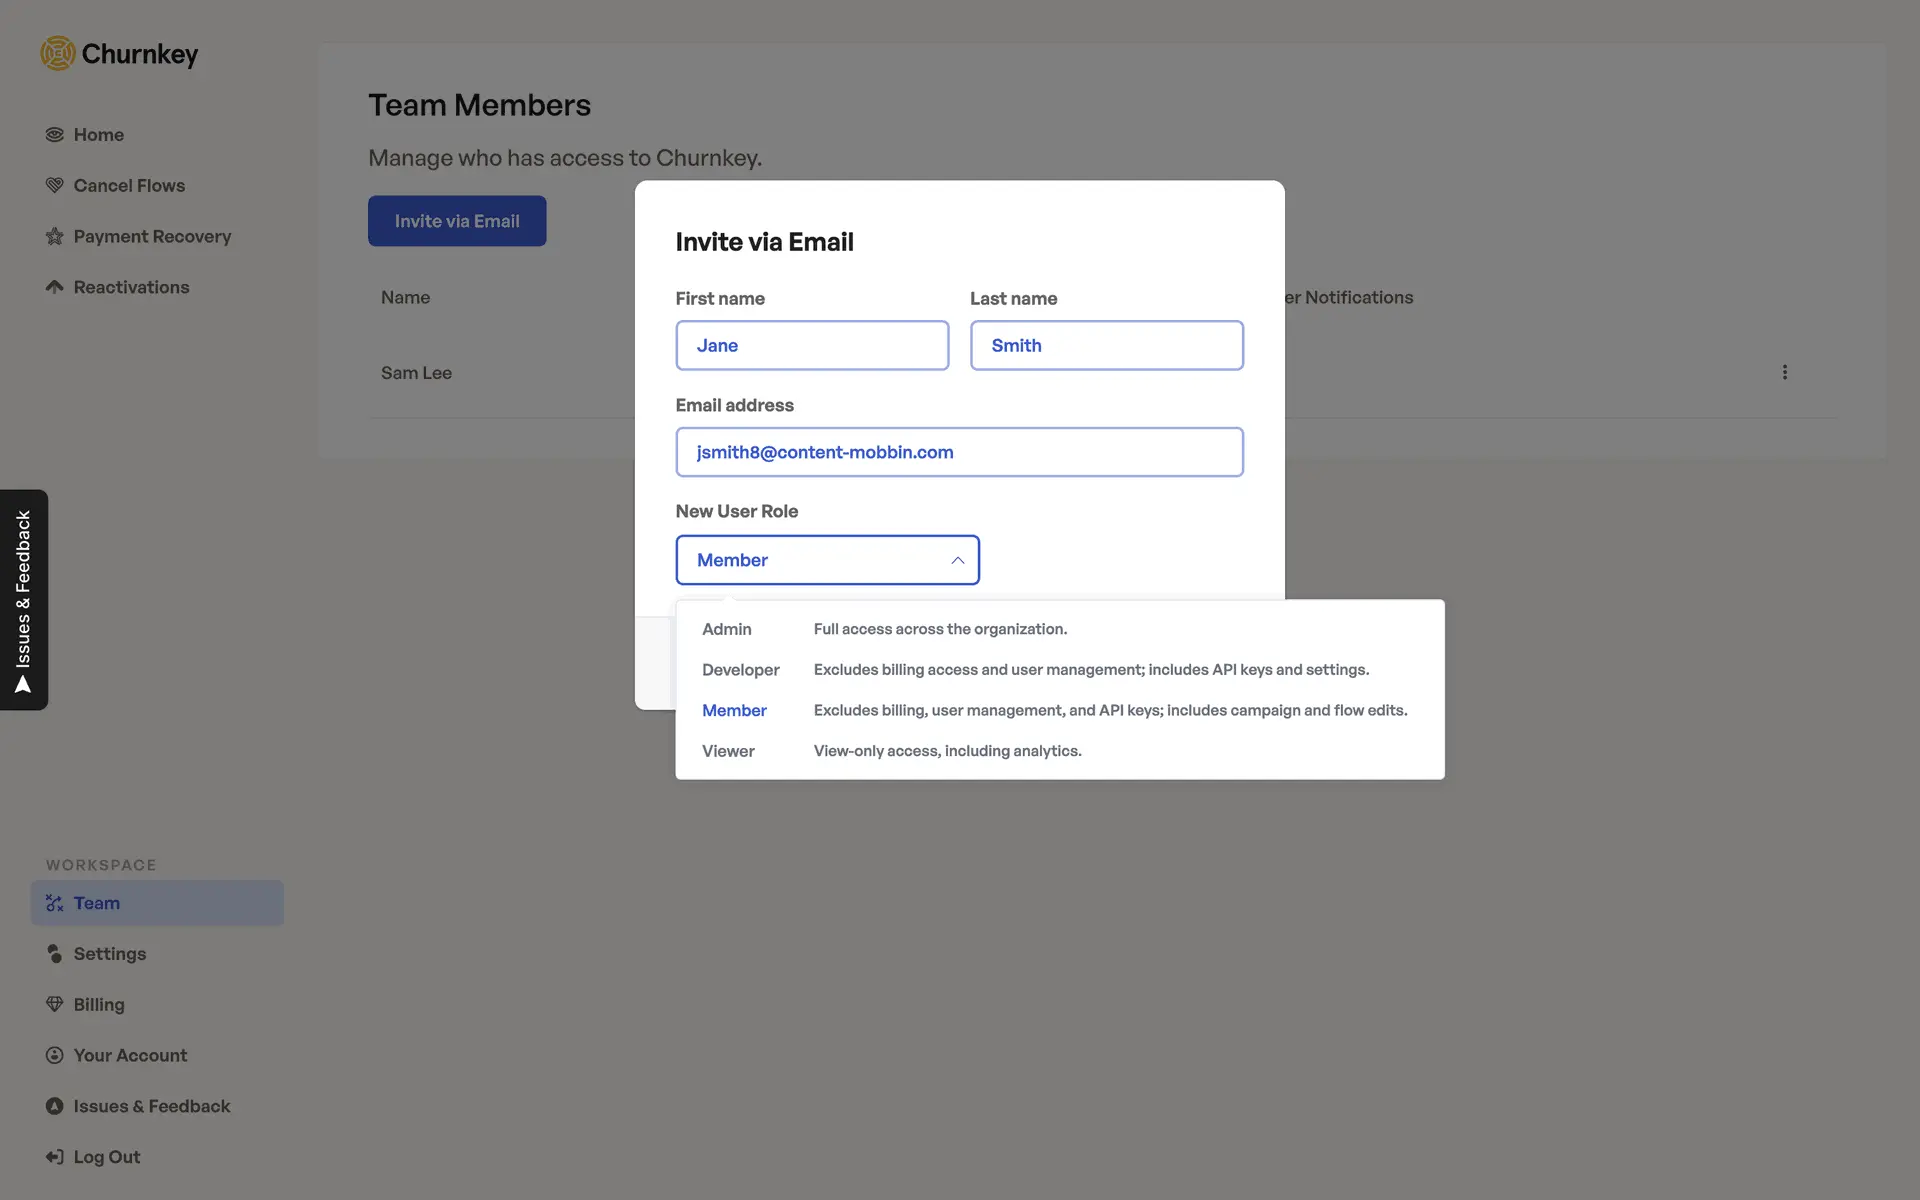The image size is (1920, 1200).
Task: Go to the Team workspace page
Action: click(96, 903)
